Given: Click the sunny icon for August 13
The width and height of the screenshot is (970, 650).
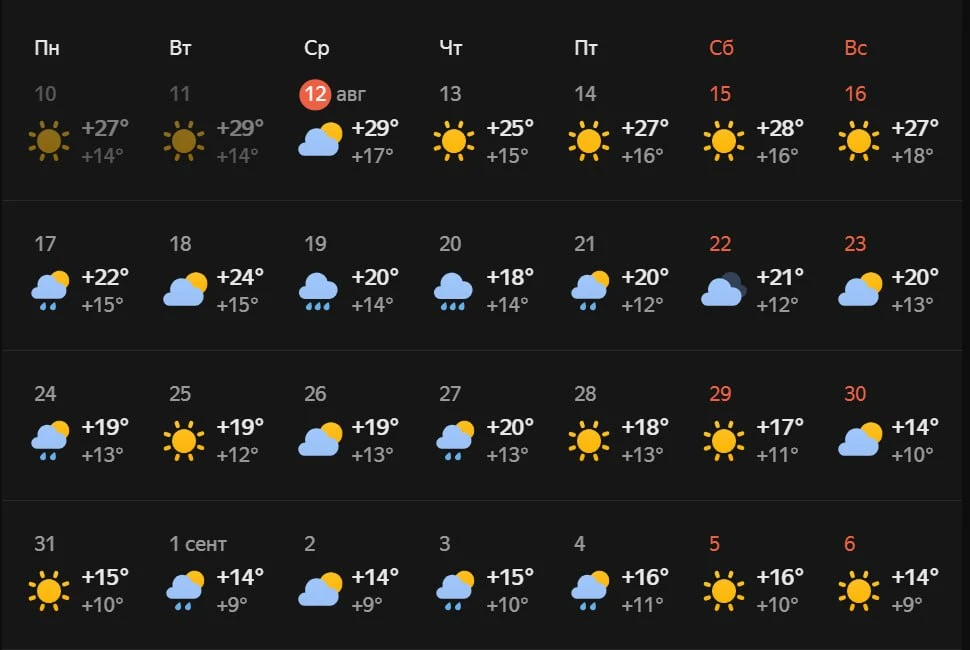Looking at the screenshot, I should tap(453, 141).
